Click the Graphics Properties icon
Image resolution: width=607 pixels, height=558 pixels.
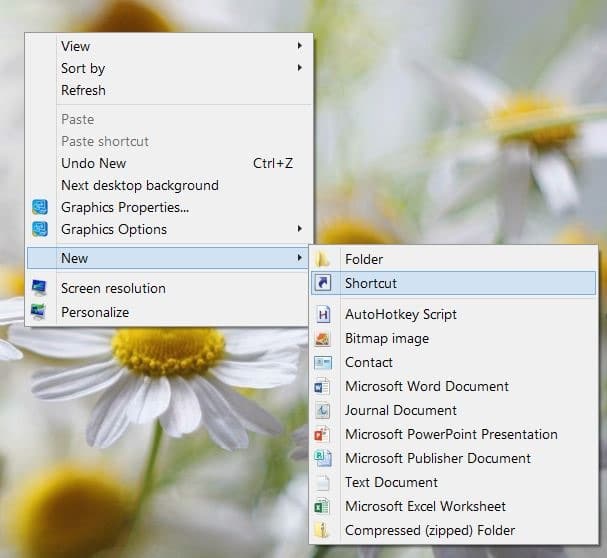[40, 207]
